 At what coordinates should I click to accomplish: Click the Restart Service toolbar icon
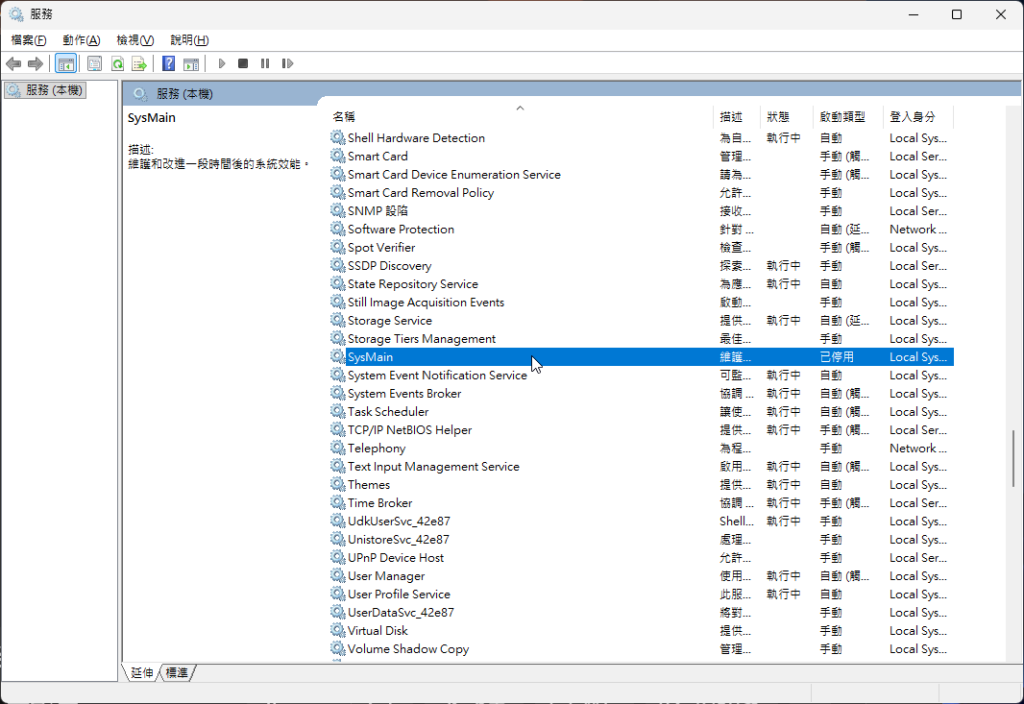click(x=287, y=64)
